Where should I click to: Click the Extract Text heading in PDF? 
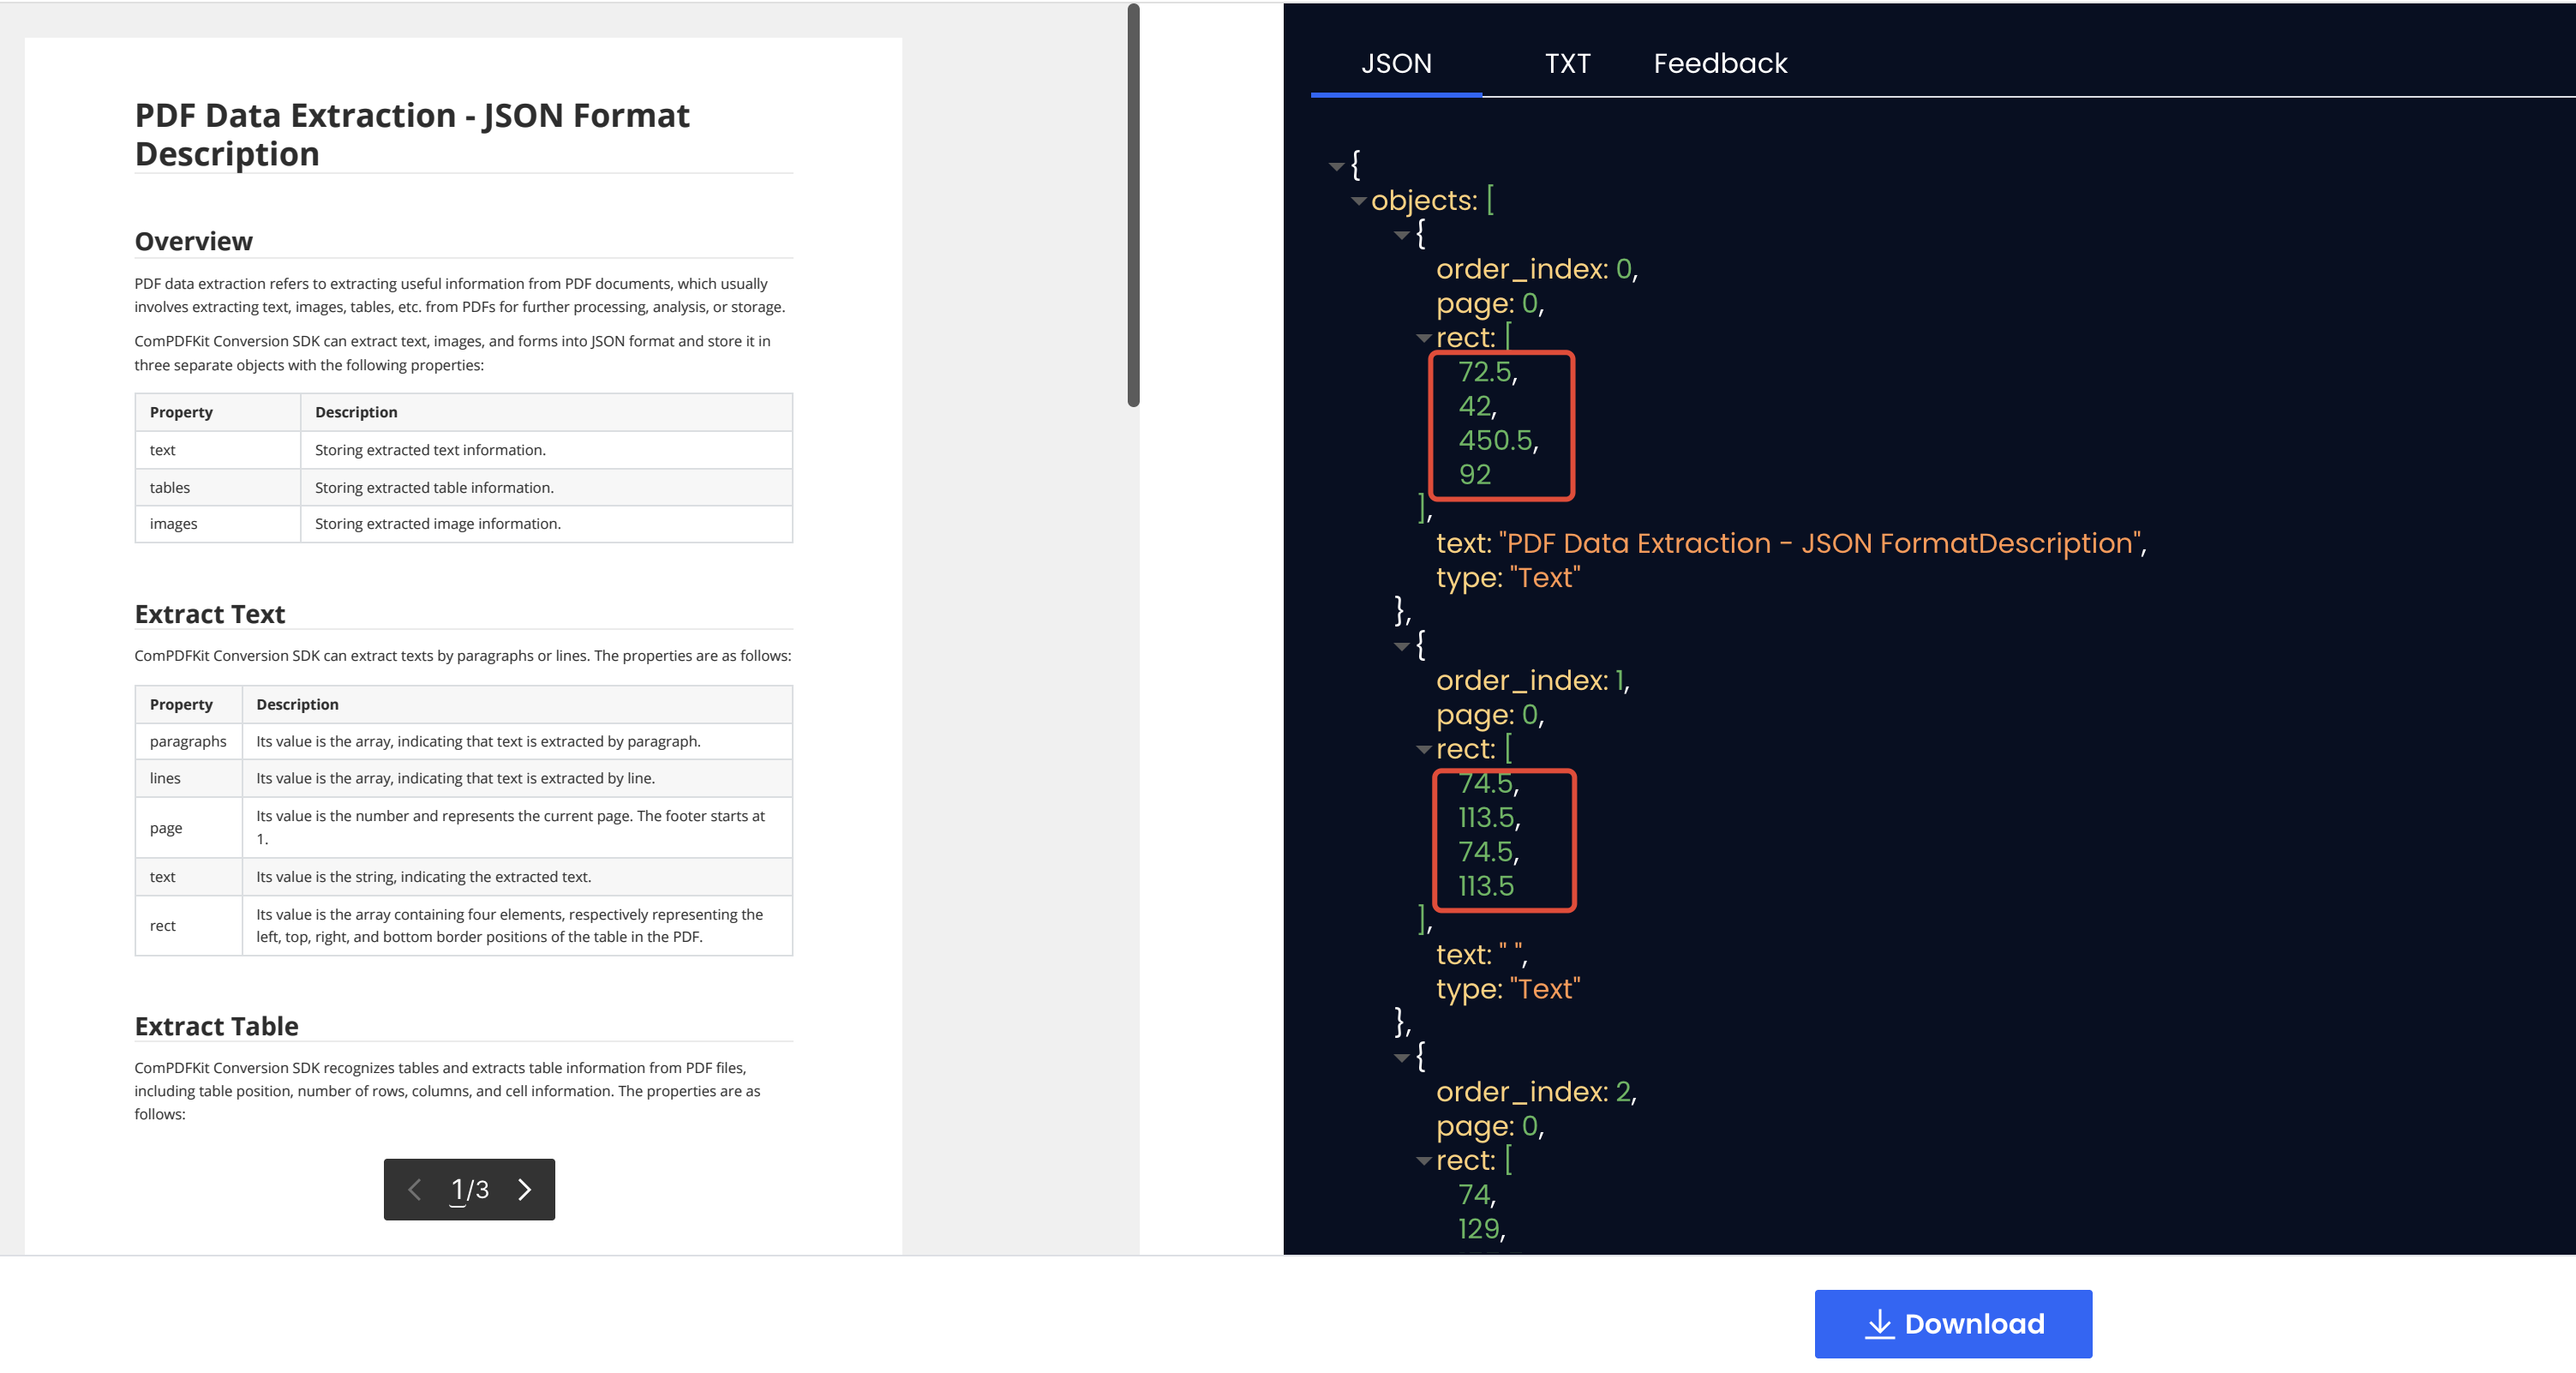coord(210,614)
